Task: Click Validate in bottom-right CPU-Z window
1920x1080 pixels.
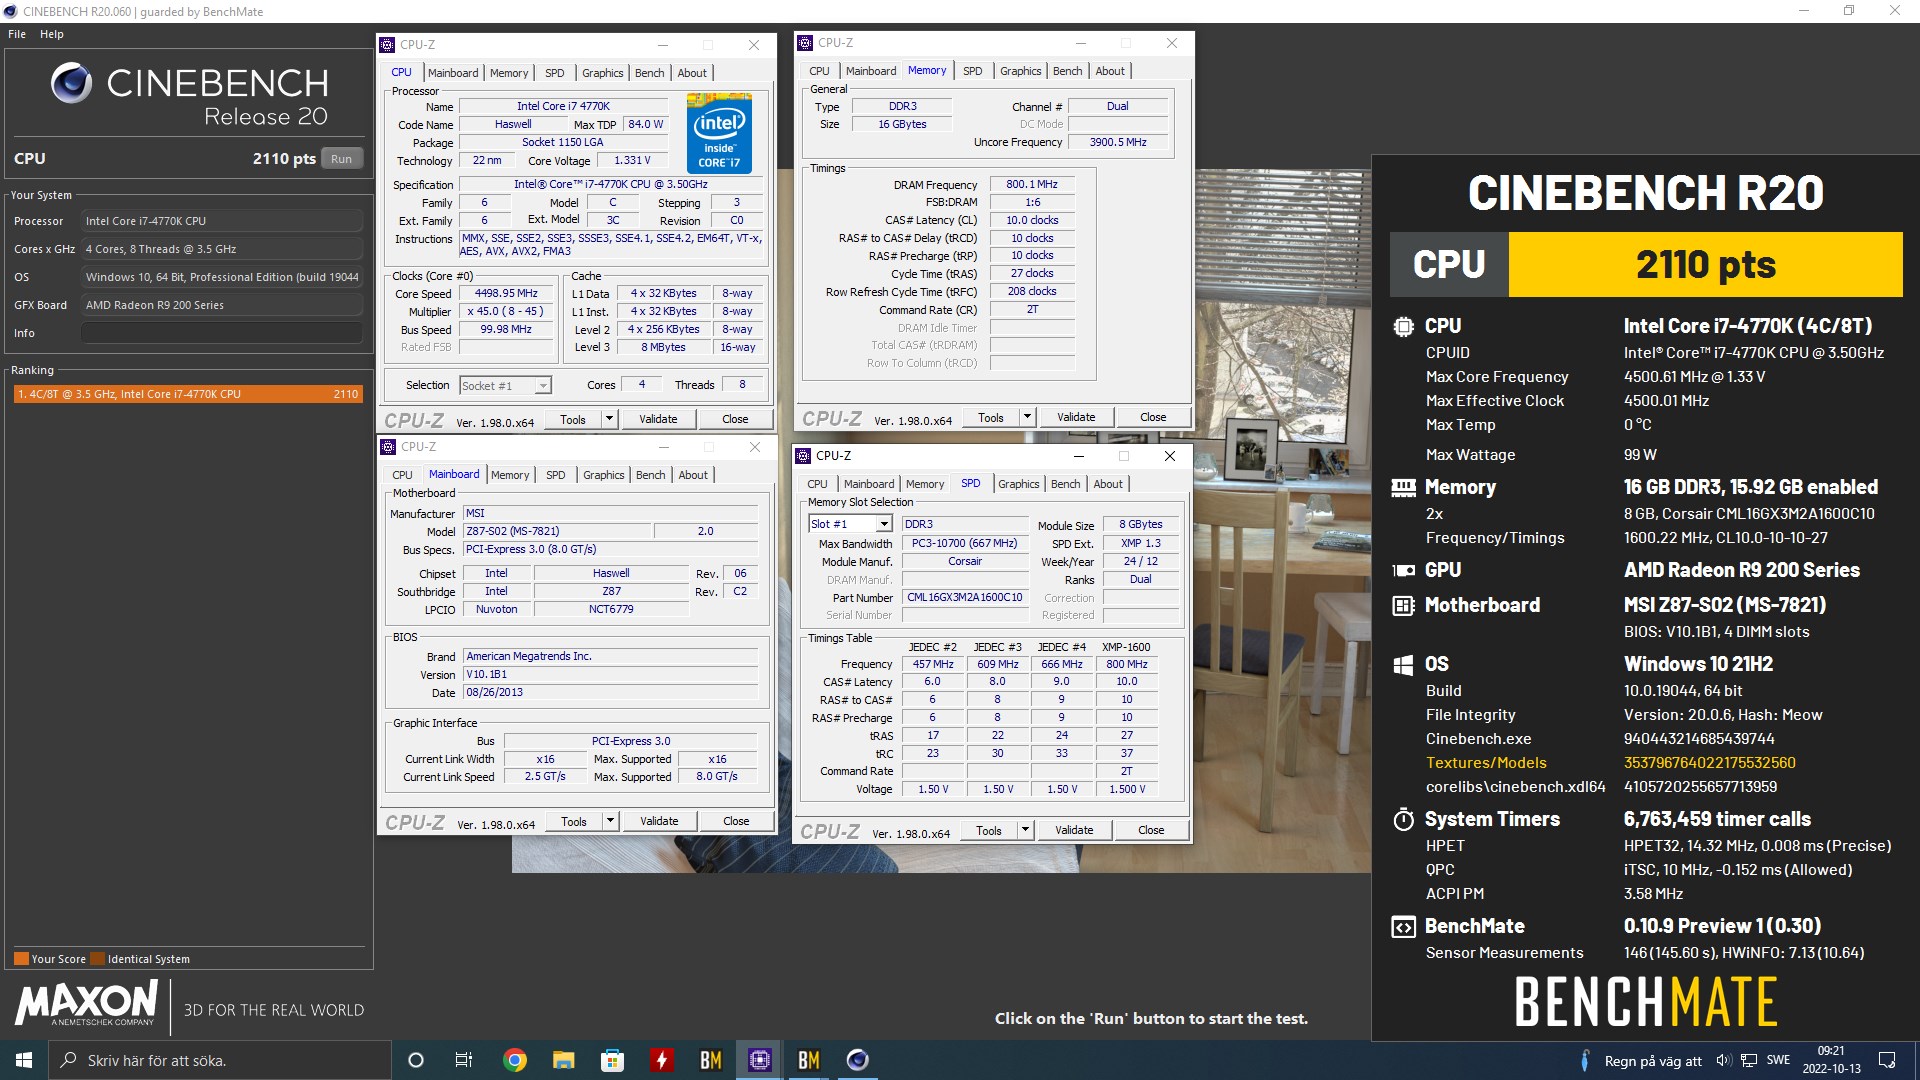Action: [x=1074, y=830]
